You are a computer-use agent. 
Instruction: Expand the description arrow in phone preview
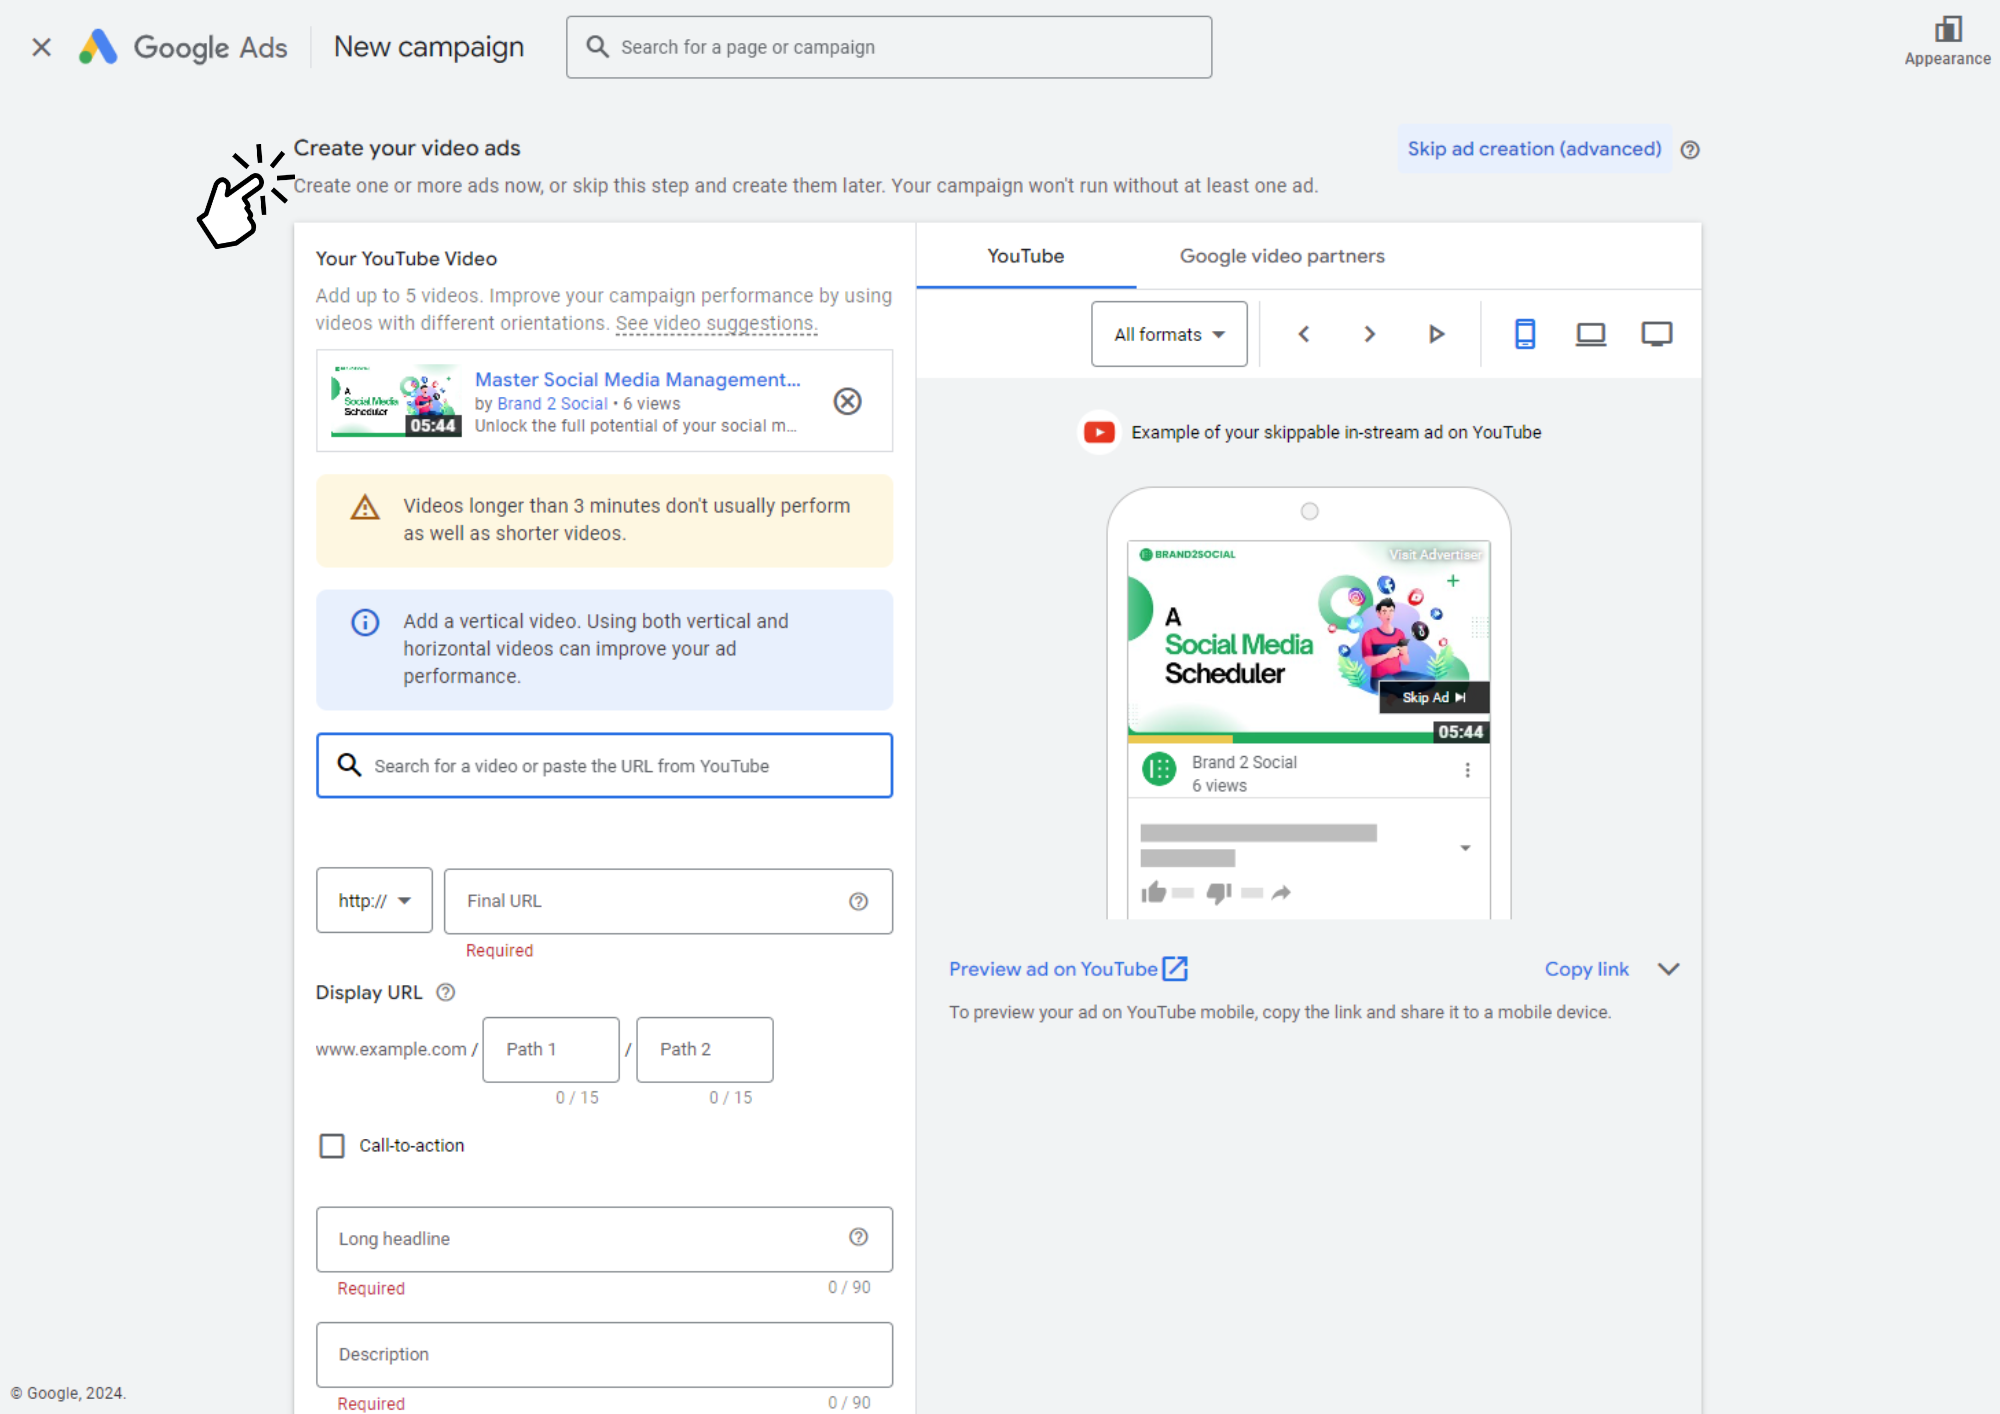tap(1465, 848)
